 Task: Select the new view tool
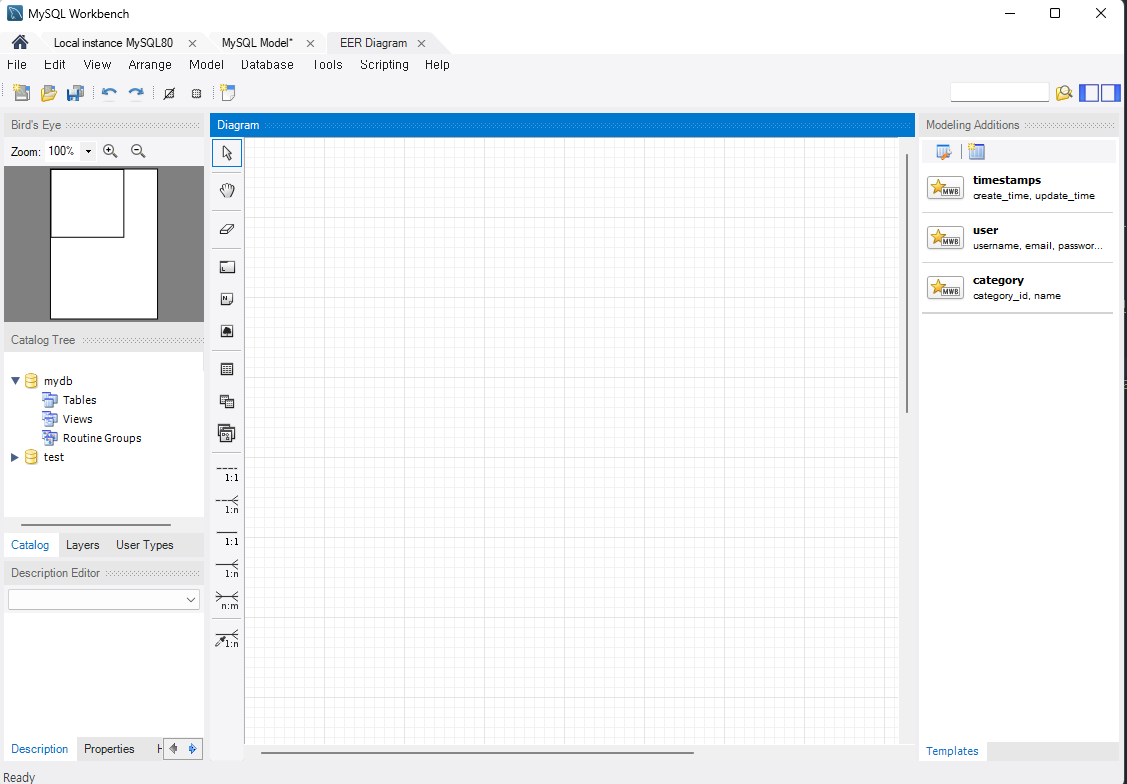(x=227, y=402)
